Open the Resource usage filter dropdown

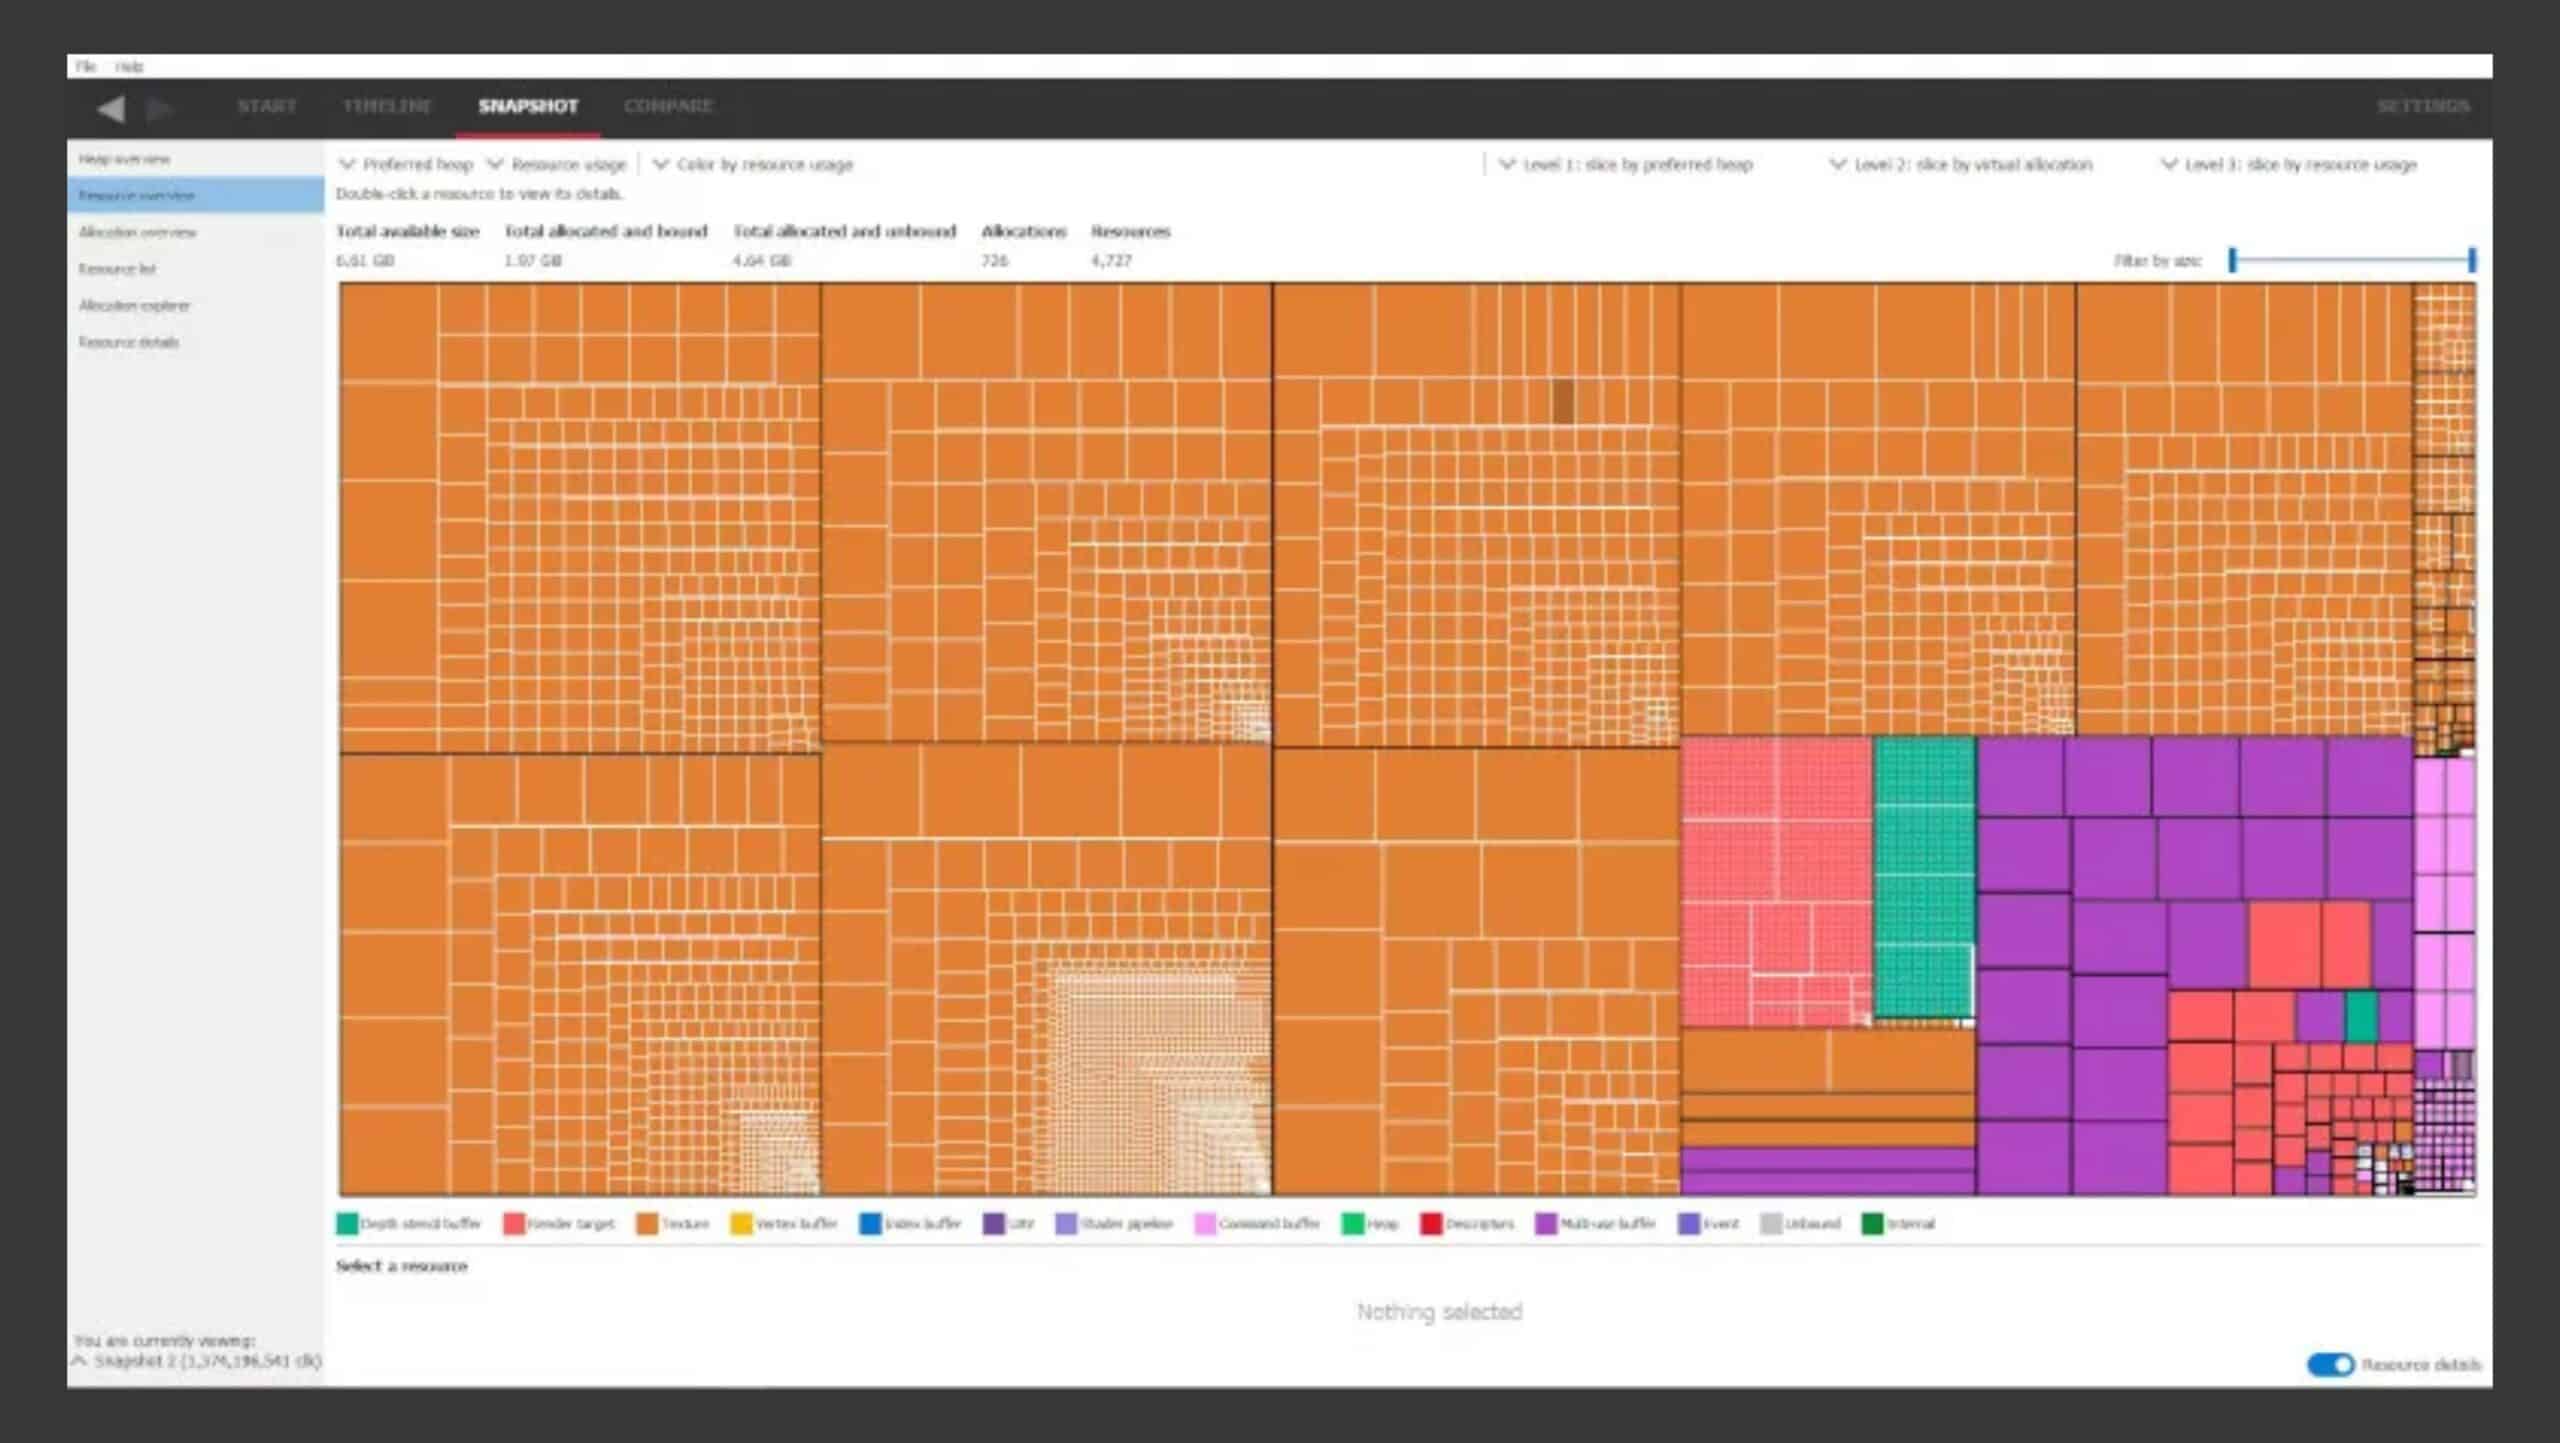(557, 164)
